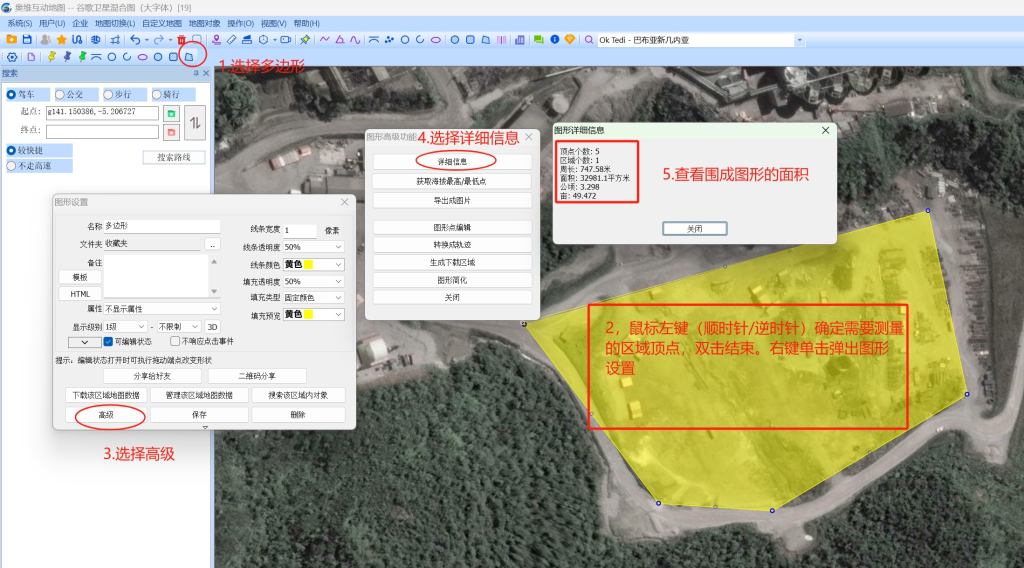Screen dimensions: 1024x568
Task: Pick start point with green map icon
Action: (171, 113)
